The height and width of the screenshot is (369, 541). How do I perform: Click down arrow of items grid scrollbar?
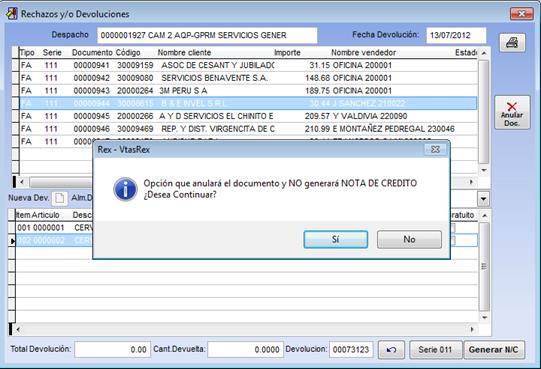(484, 318)
